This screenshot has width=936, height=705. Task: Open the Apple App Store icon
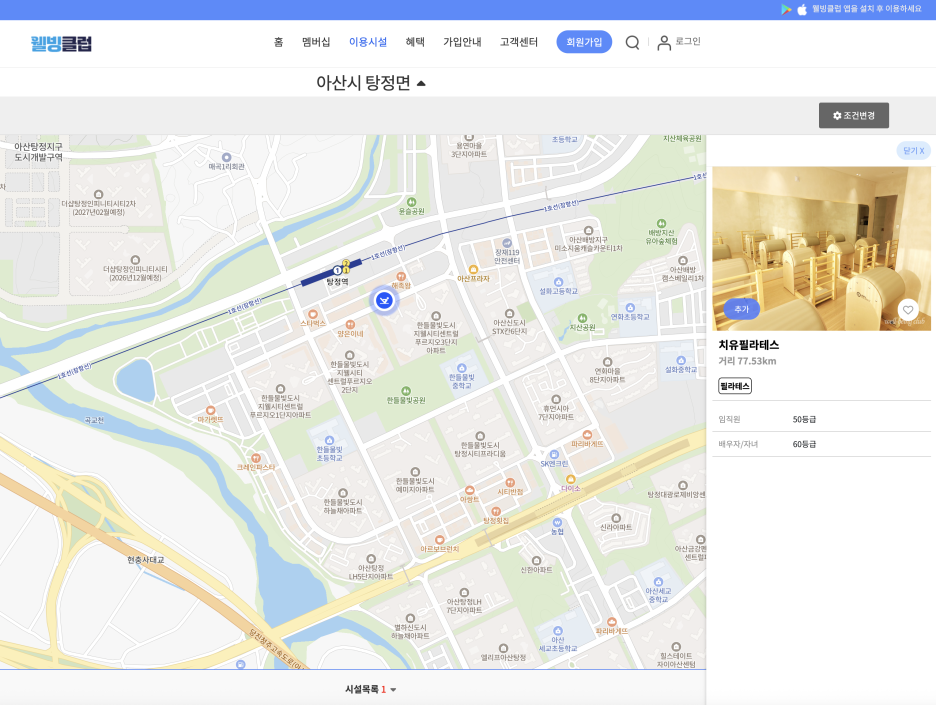coord(802,9)
